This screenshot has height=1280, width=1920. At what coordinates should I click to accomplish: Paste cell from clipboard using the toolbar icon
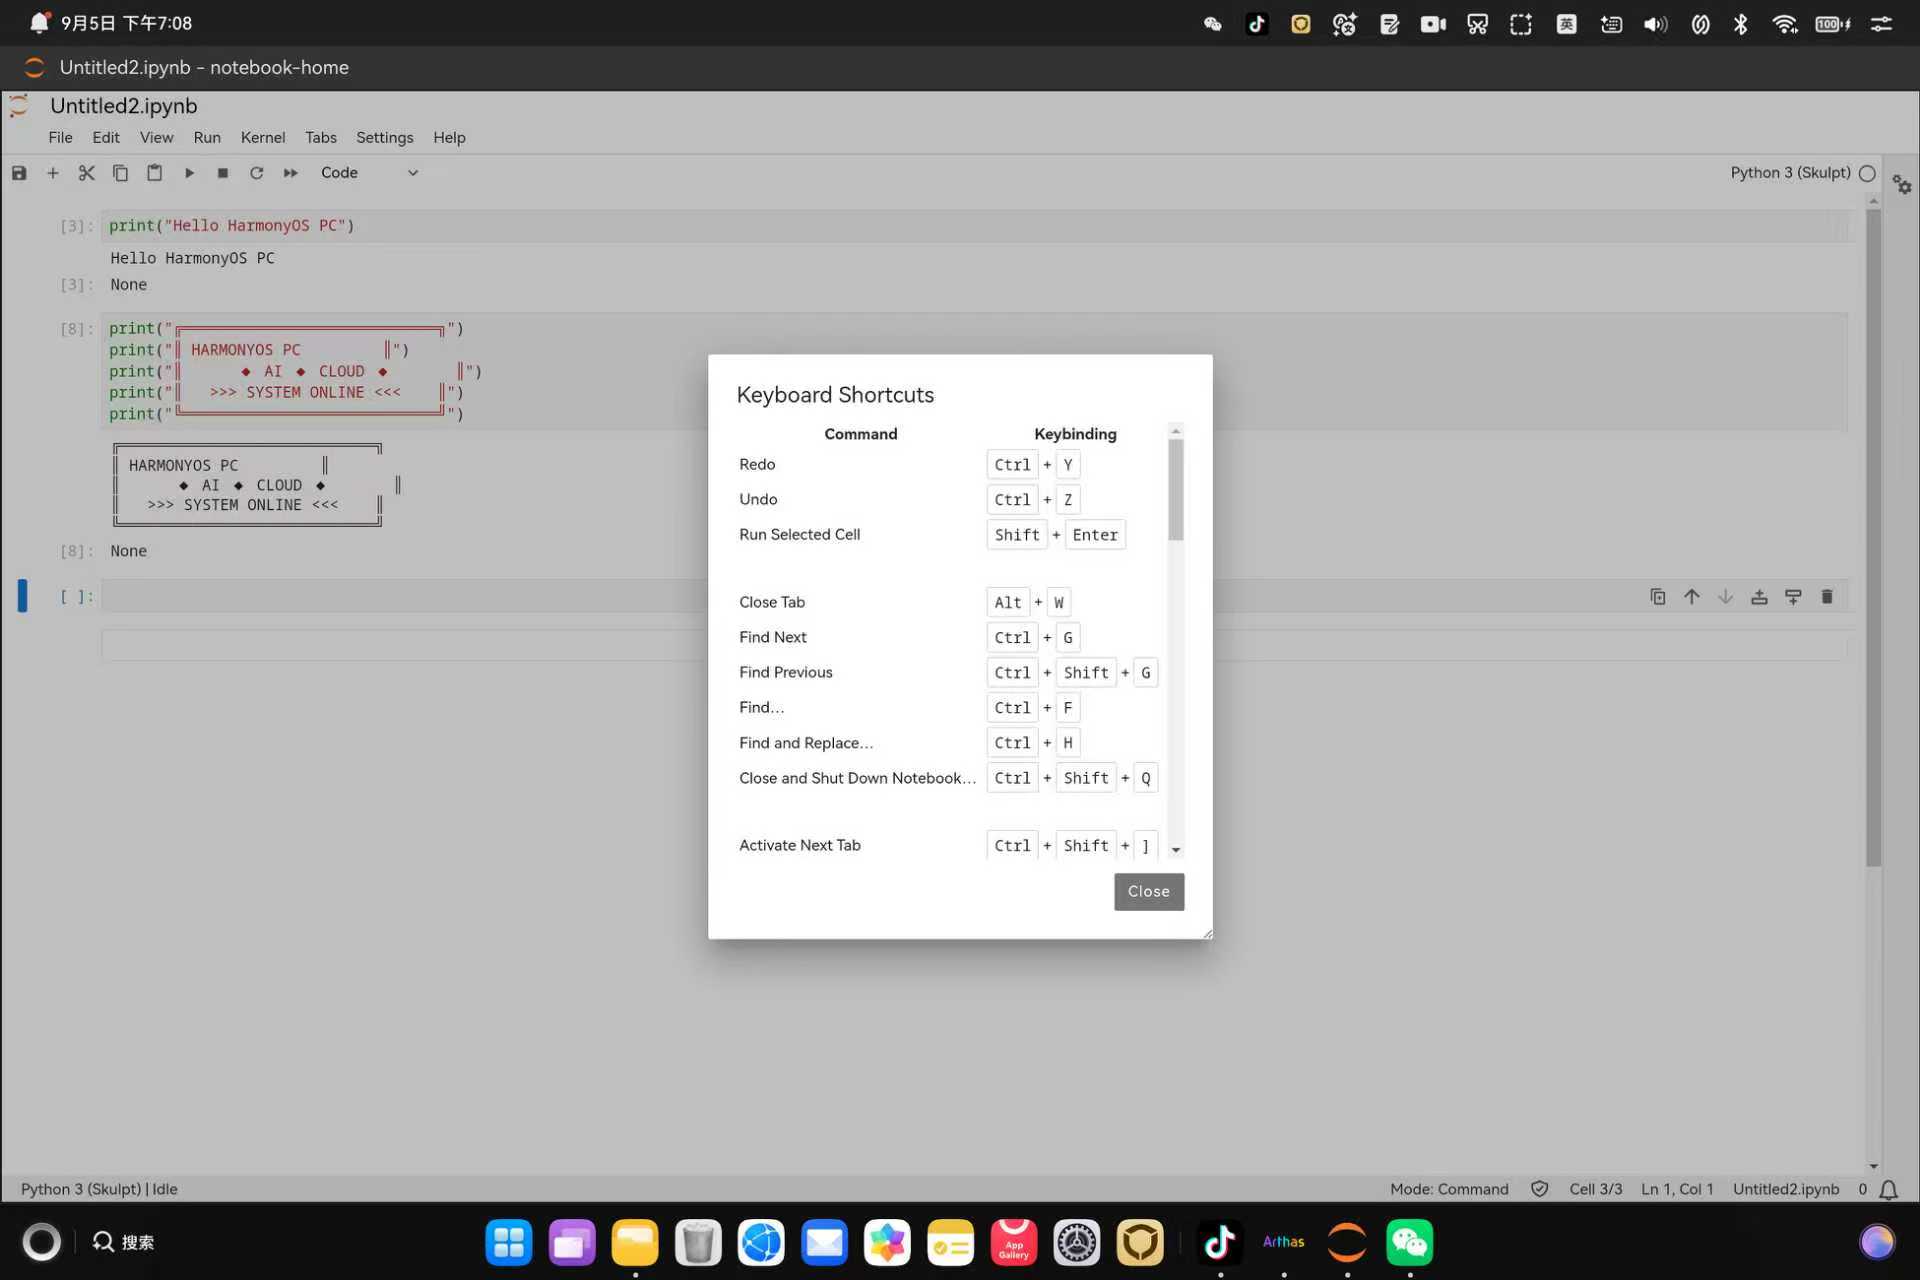point(154,173)
